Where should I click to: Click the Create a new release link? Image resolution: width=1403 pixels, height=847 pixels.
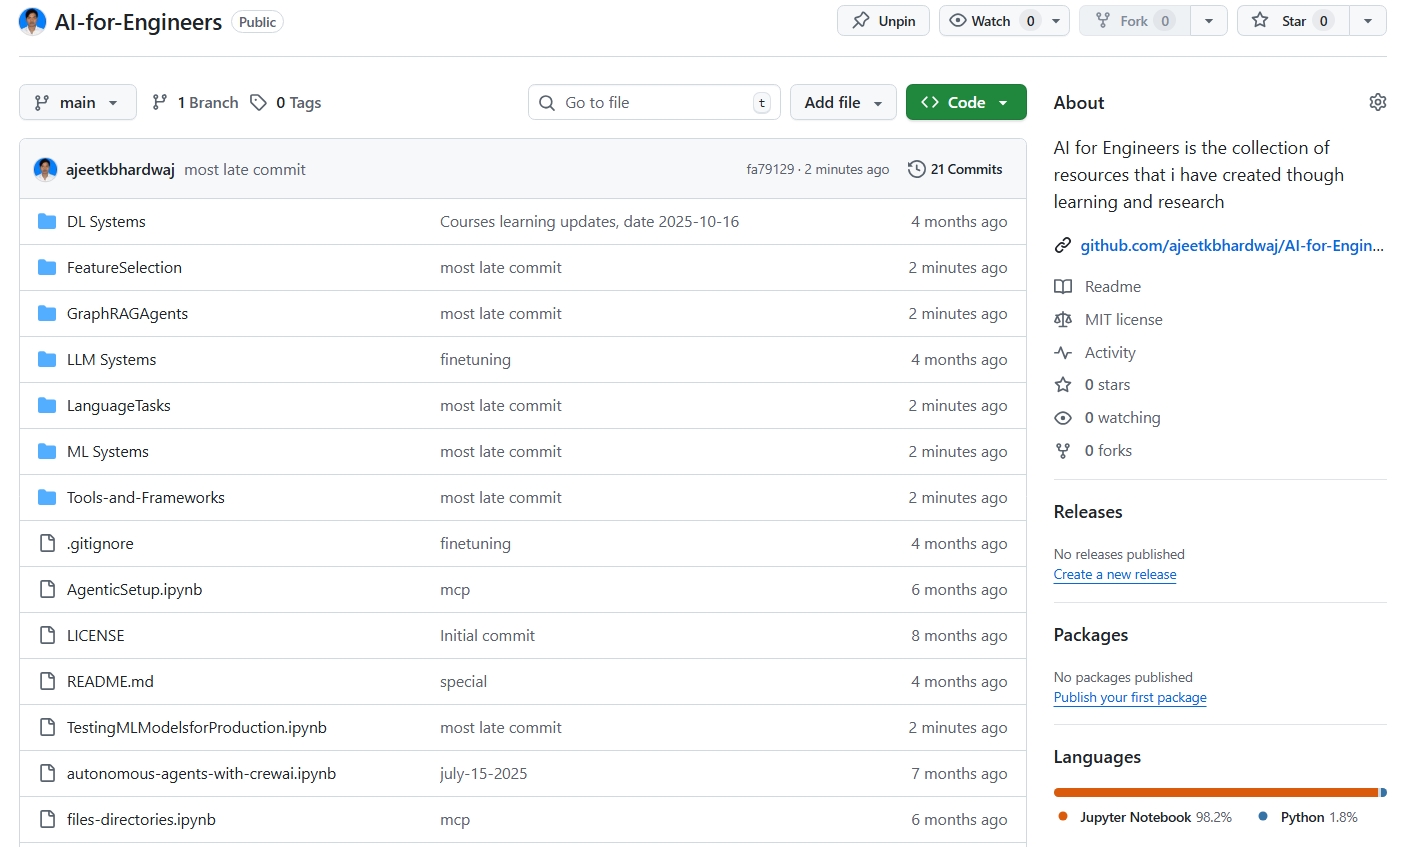pos(1114,574)
